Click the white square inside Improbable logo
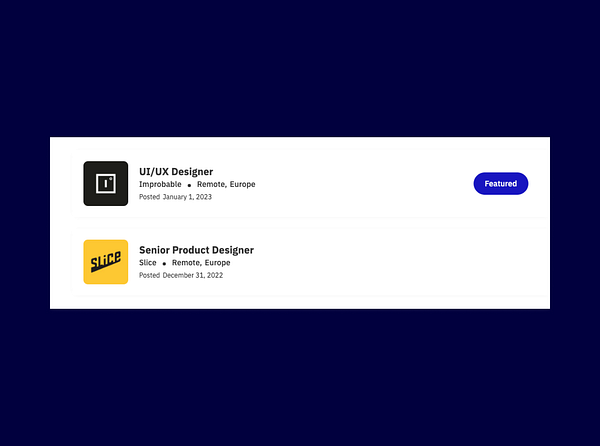The height and width of the screenshot is (446, 600). (106, 184)
